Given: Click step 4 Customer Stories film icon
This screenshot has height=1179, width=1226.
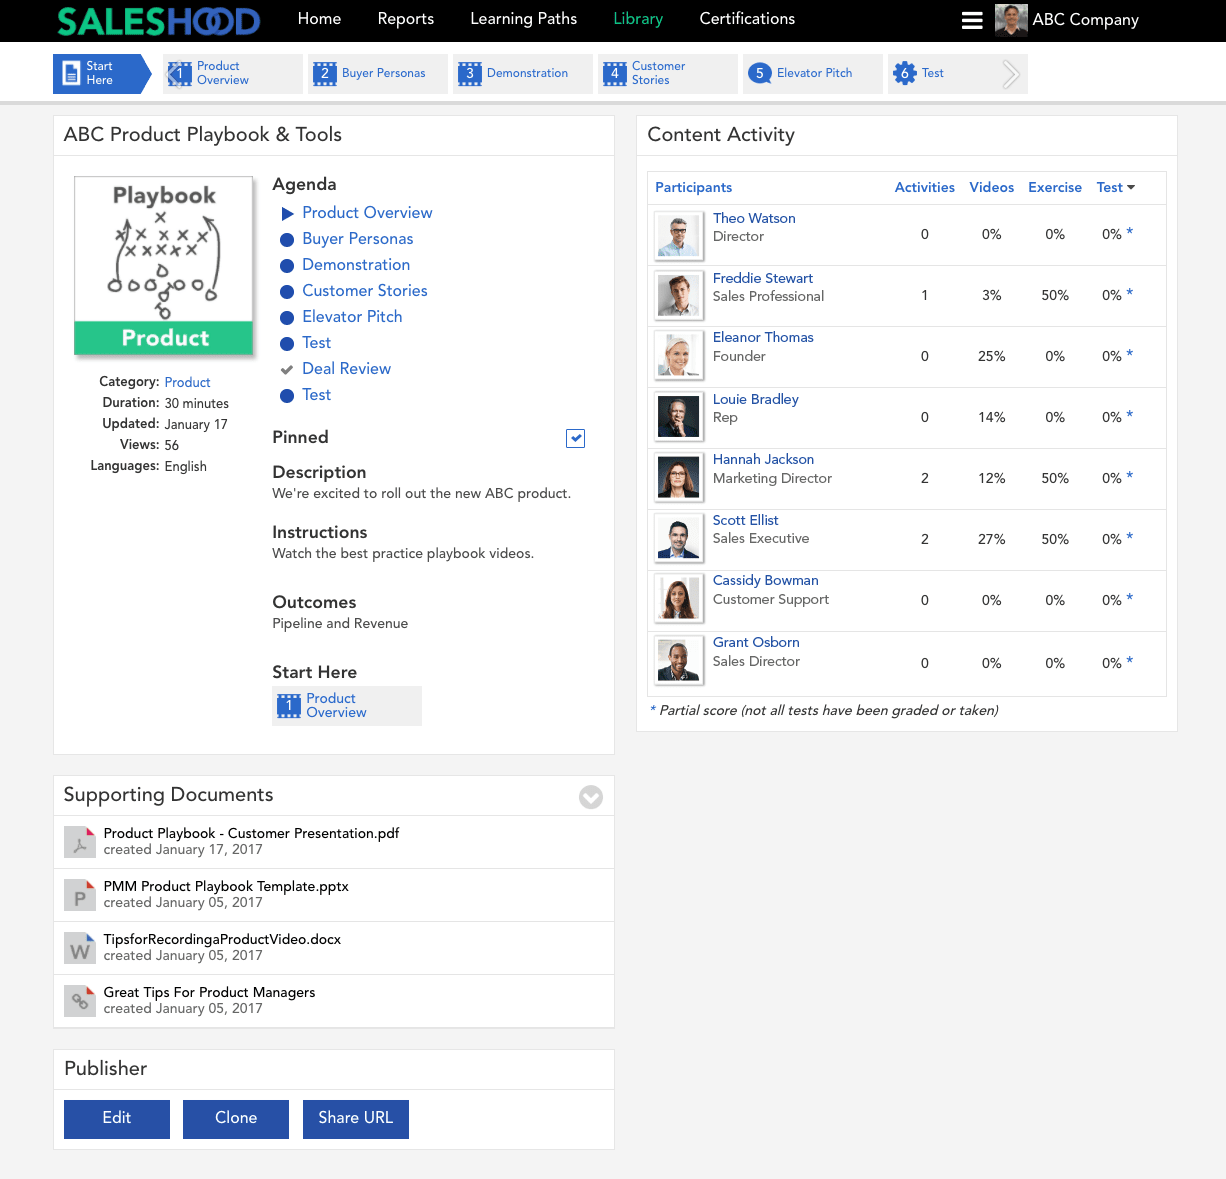Looking at the screenshot, I should coord(614,73).
